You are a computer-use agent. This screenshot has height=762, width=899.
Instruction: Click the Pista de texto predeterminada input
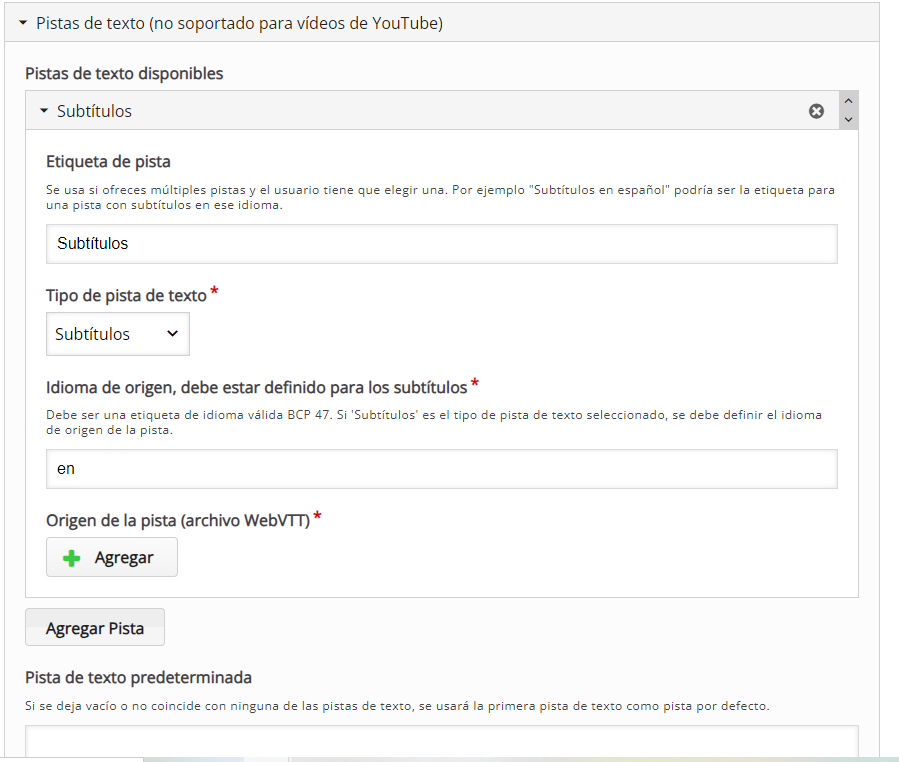tap(441, 742)
